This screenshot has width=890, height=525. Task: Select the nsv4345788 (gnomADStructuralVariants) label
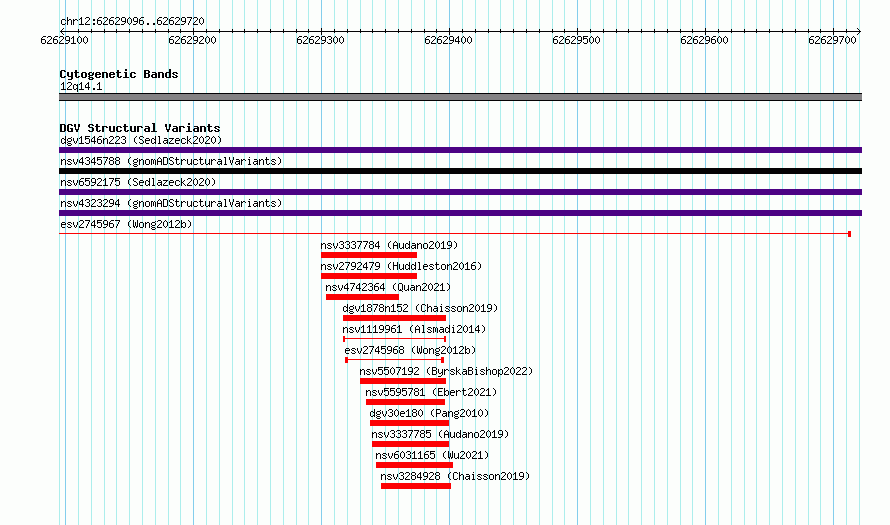[x=171, y=161]
